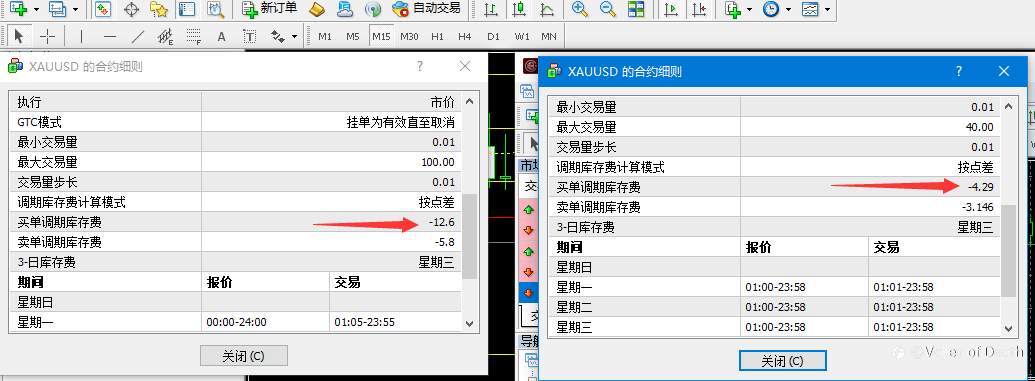Open Strategy Tester magnifier icon

215,9
